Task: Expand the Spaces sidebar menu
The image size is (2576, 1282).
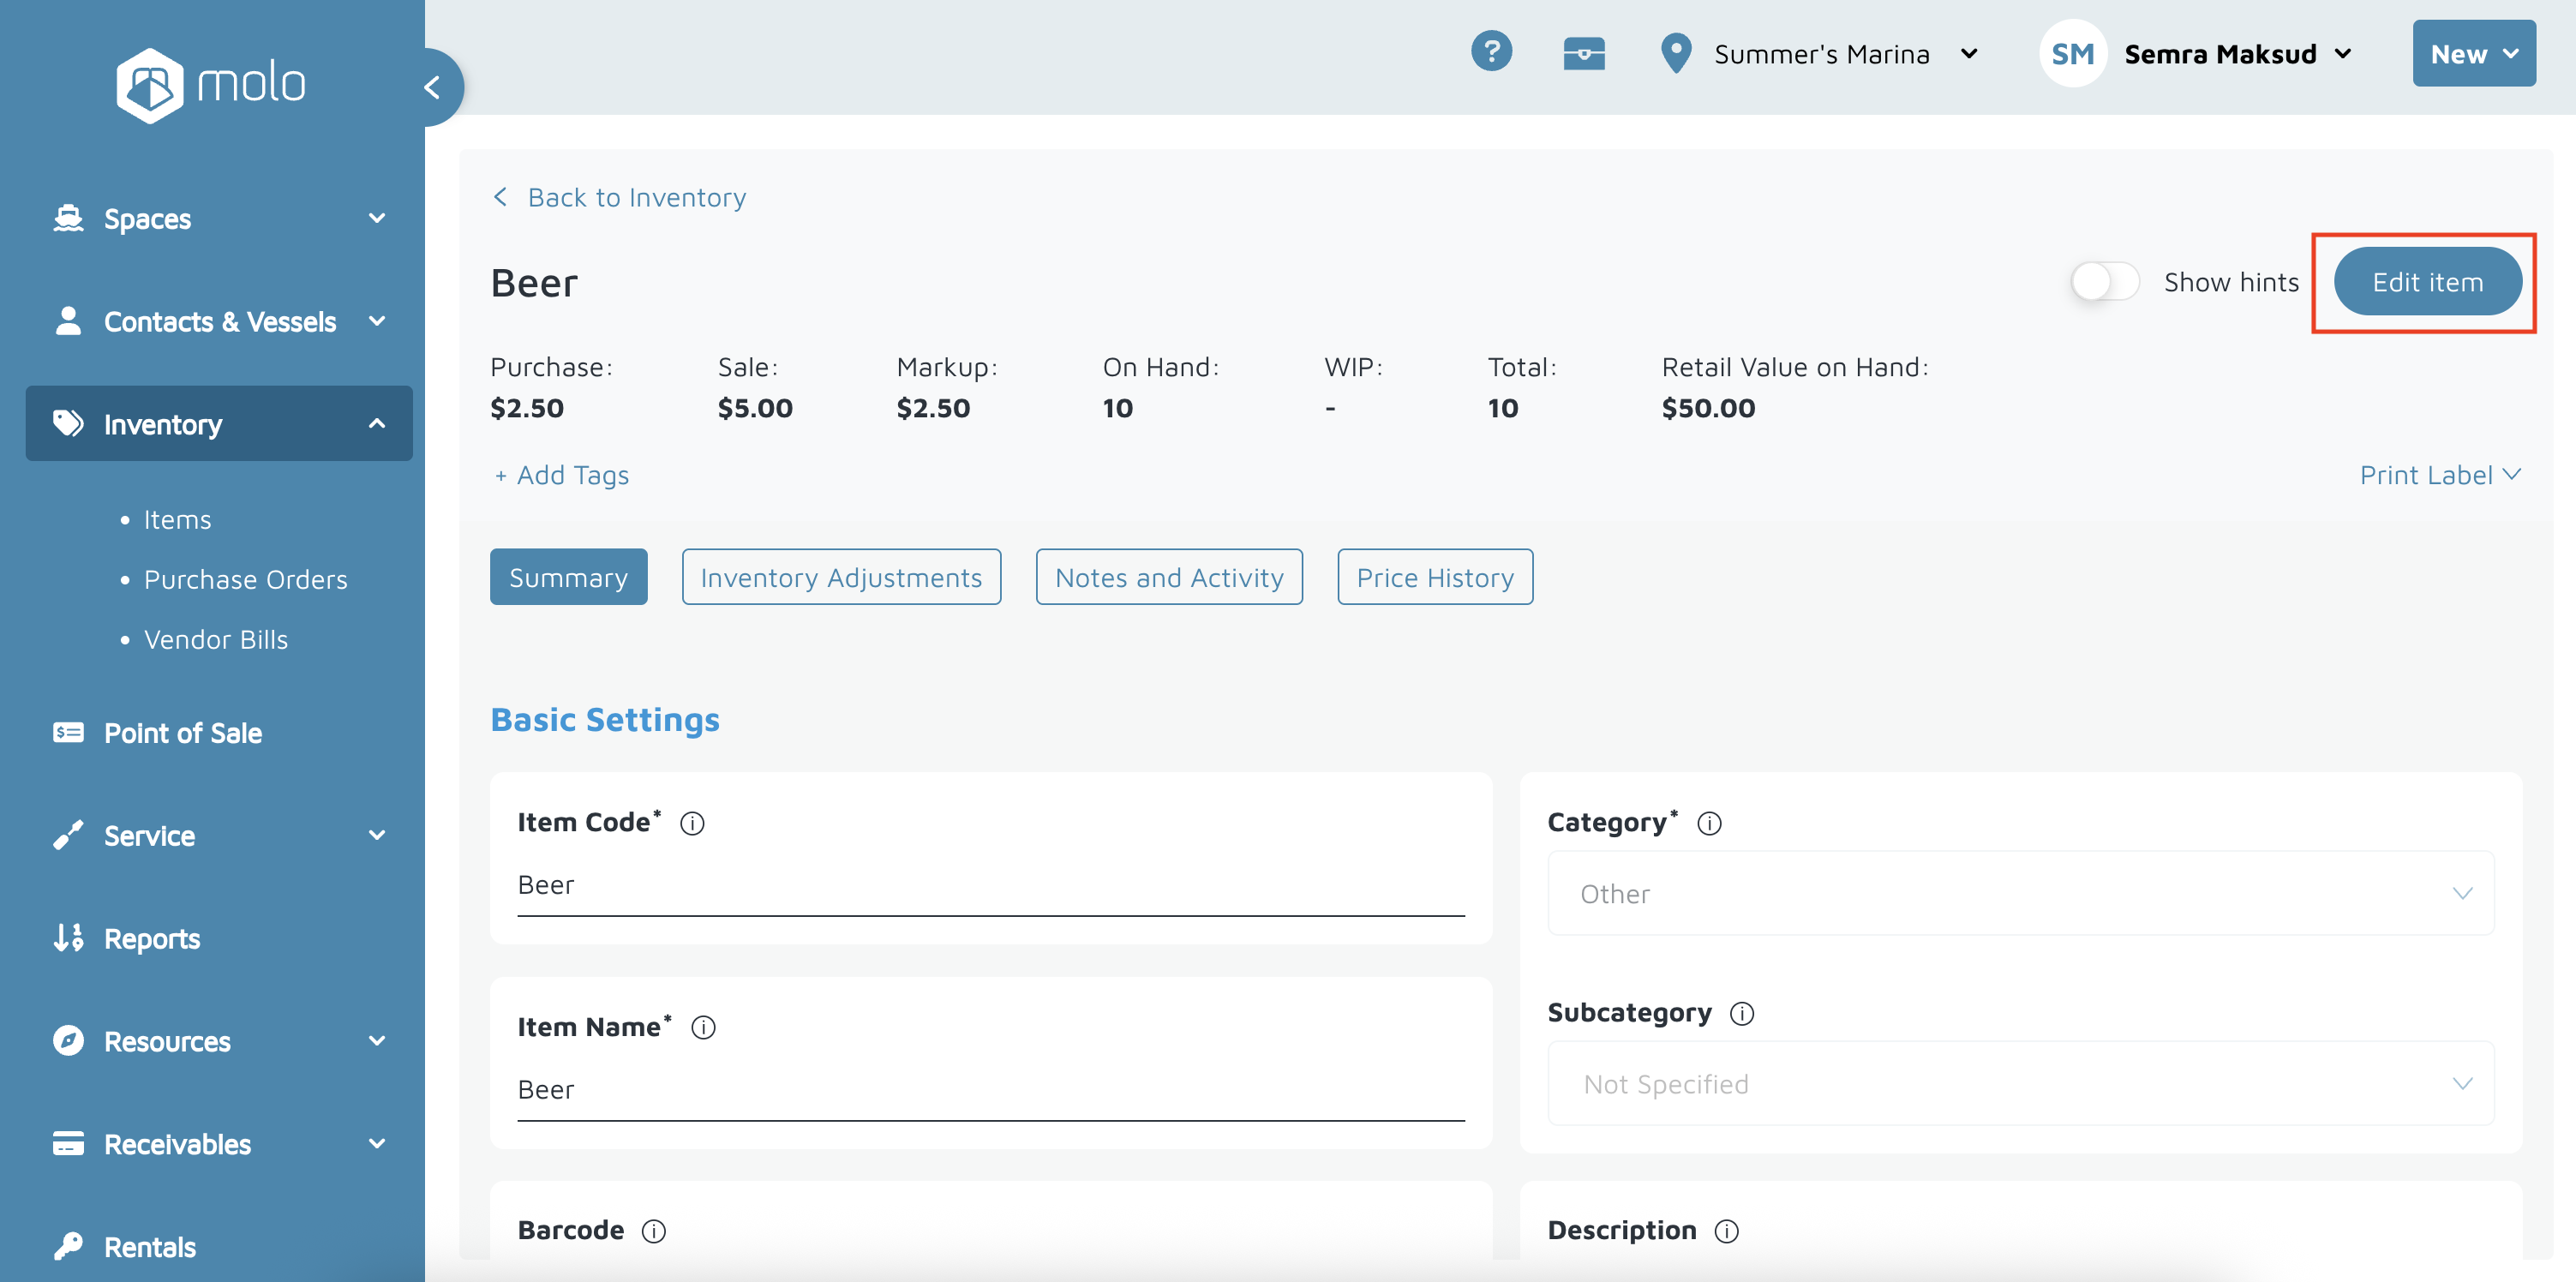Action: coord(219,219)
